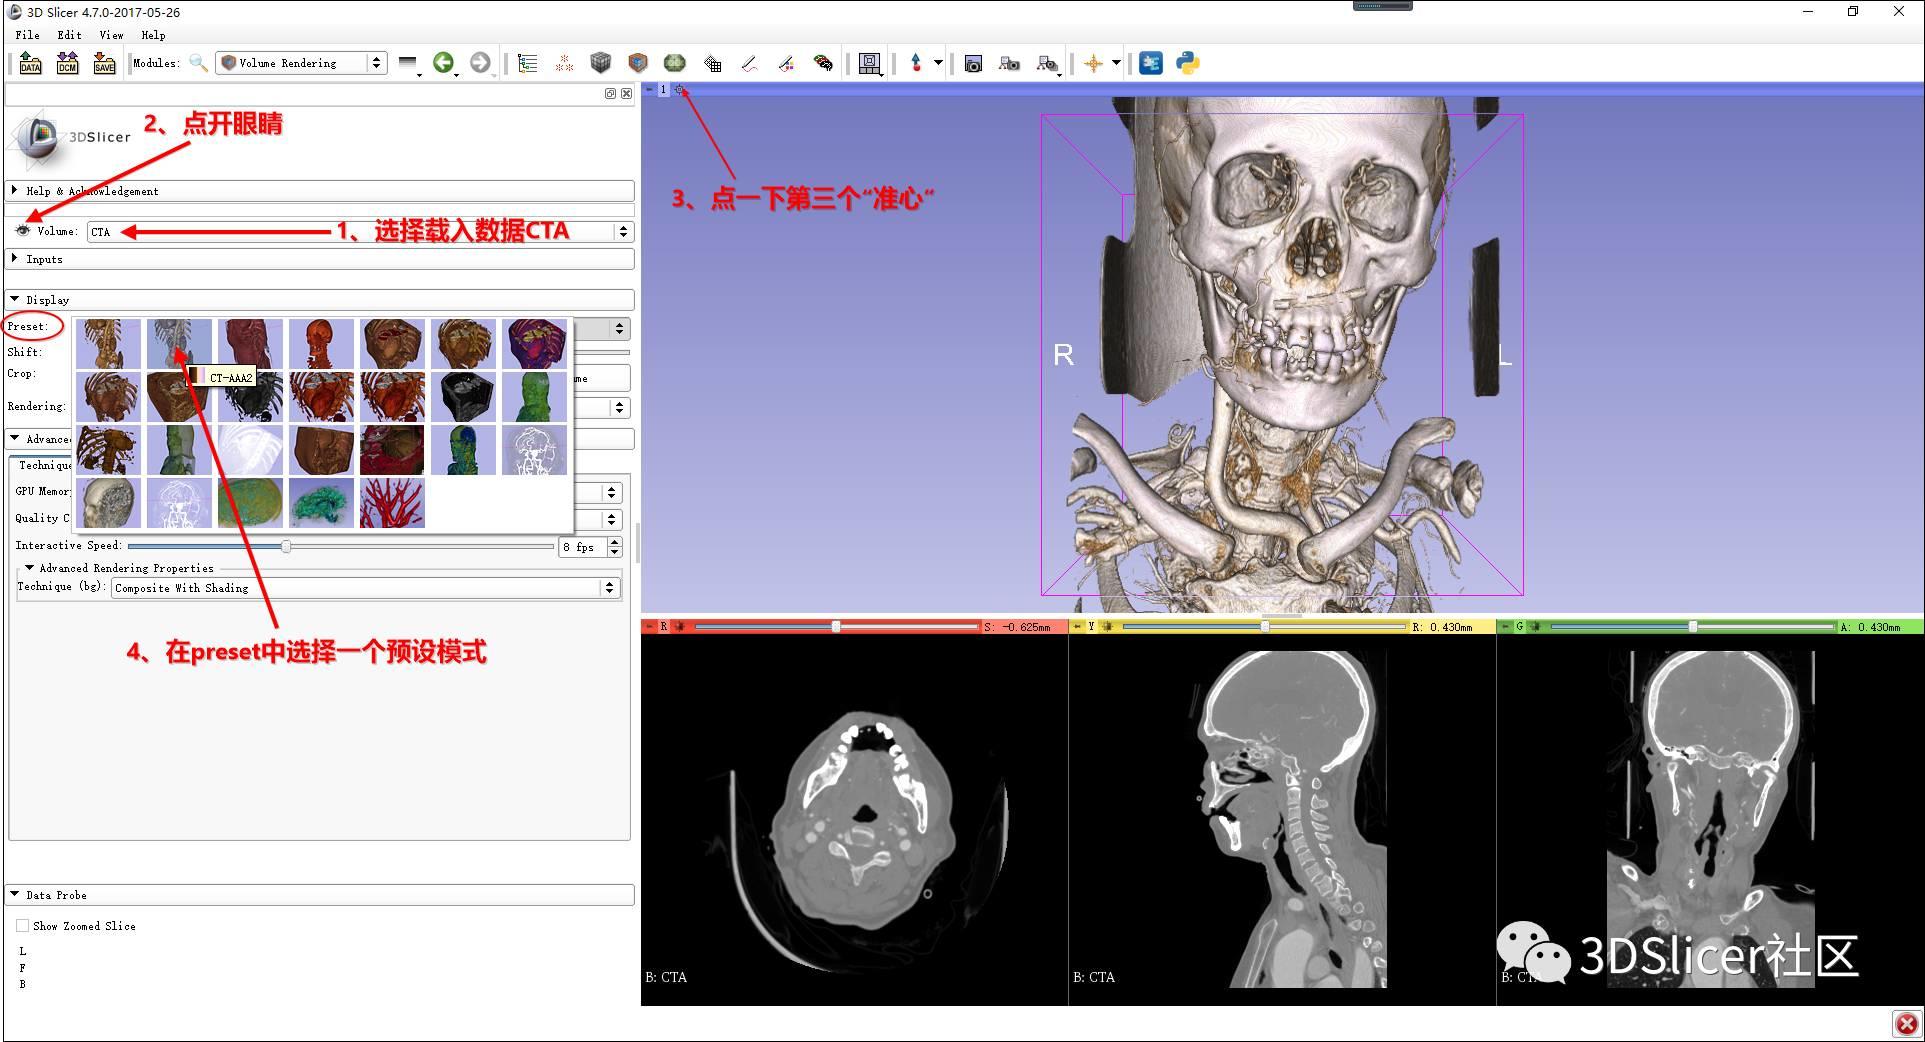The height and width of the screenshot is (1042, 1925).
Task: Select the red vessel tree preset thumbnail
Action: tap(392, 503)
